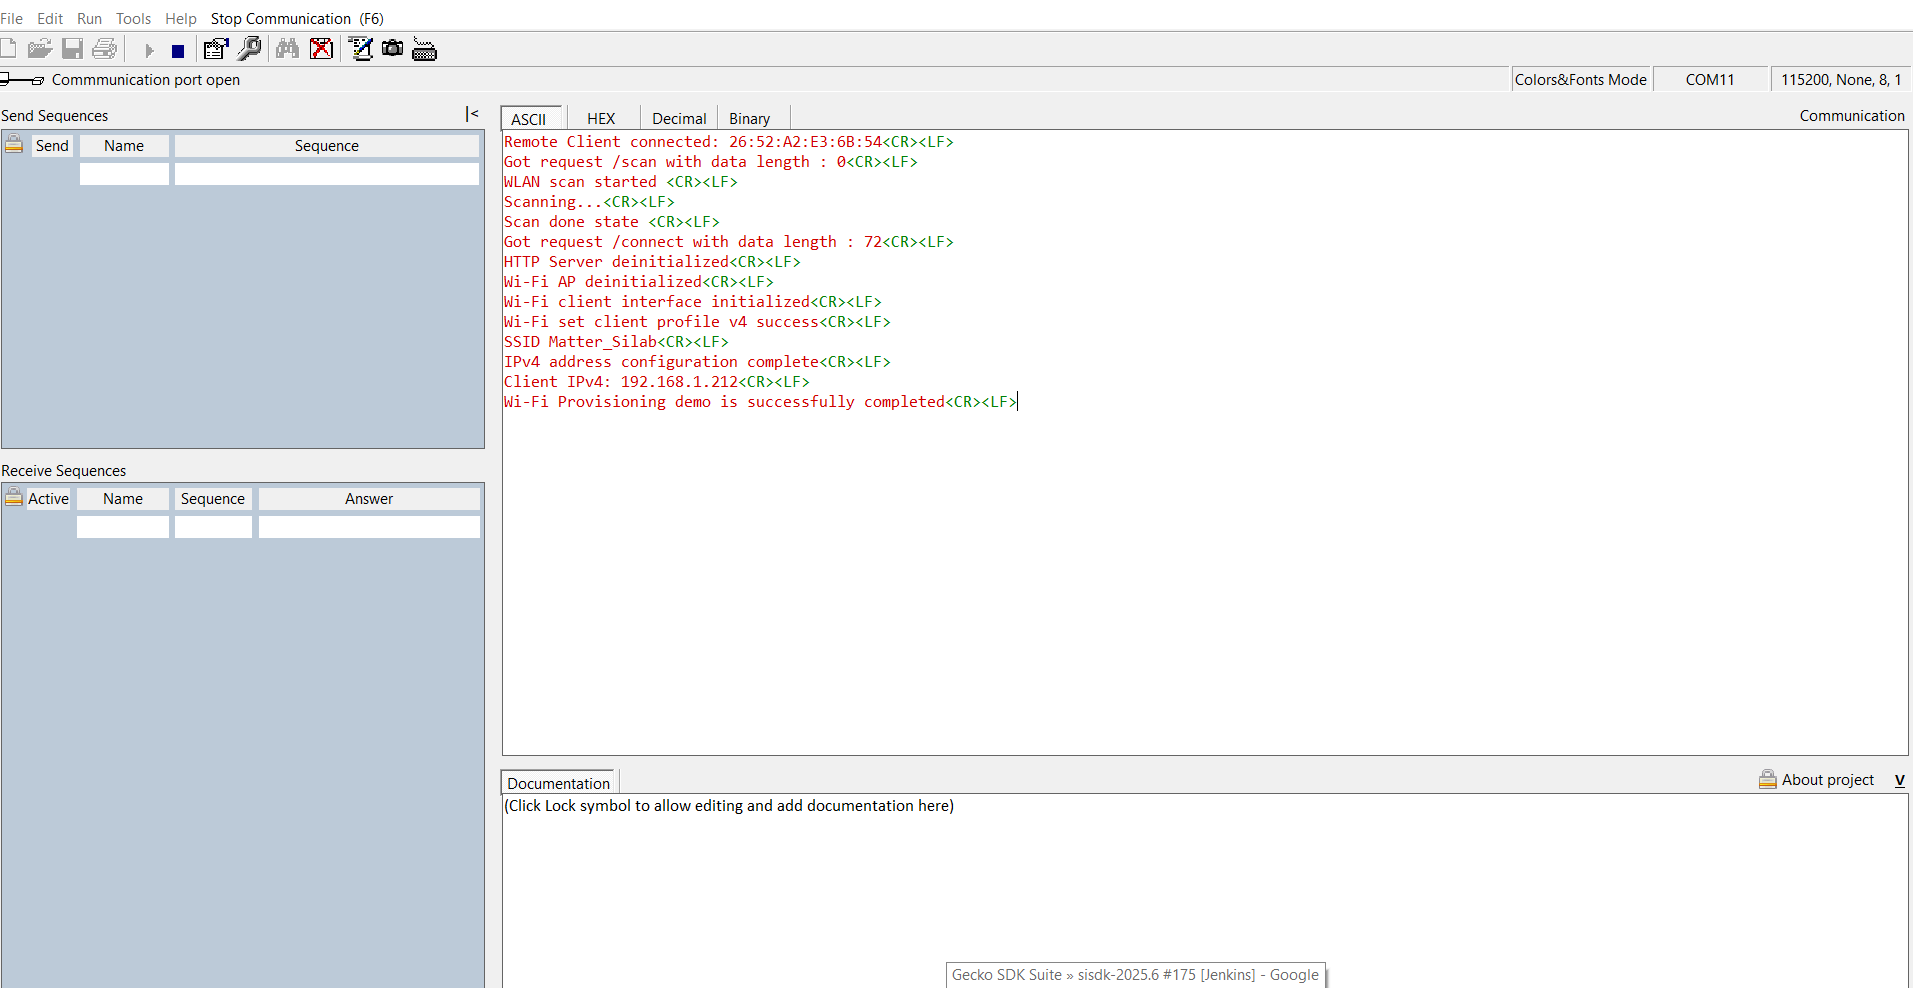1913x988 pixels.
Task: Open Project Settings from the toolbar
Action: 216,49
